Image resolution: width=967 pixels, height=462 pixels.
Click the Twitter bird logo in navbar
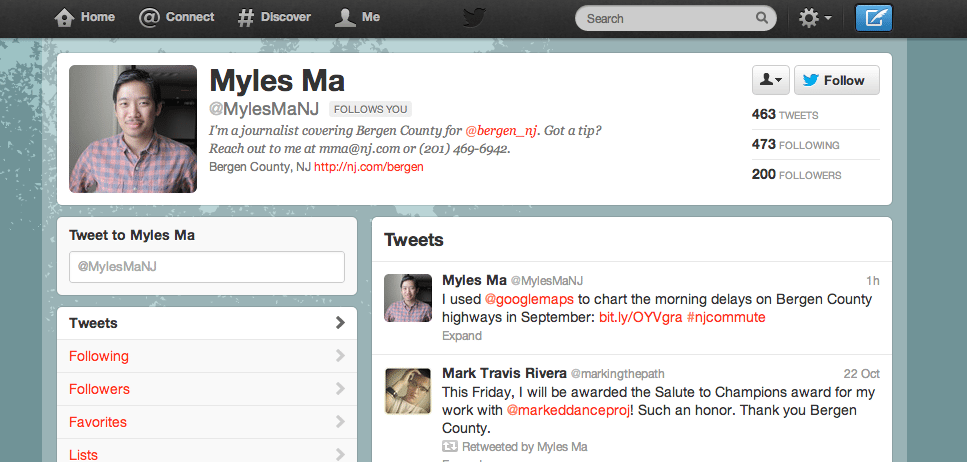click(474, 17)
